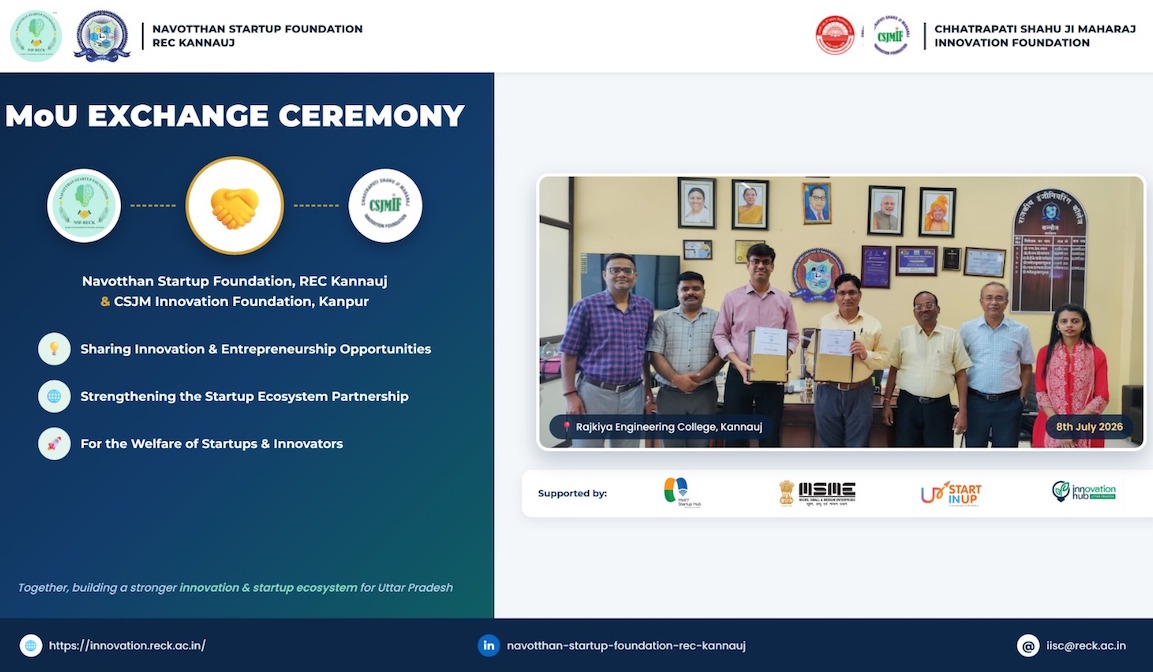Open the https://innovation.reck.ac.in/ link

click(127, 646)
